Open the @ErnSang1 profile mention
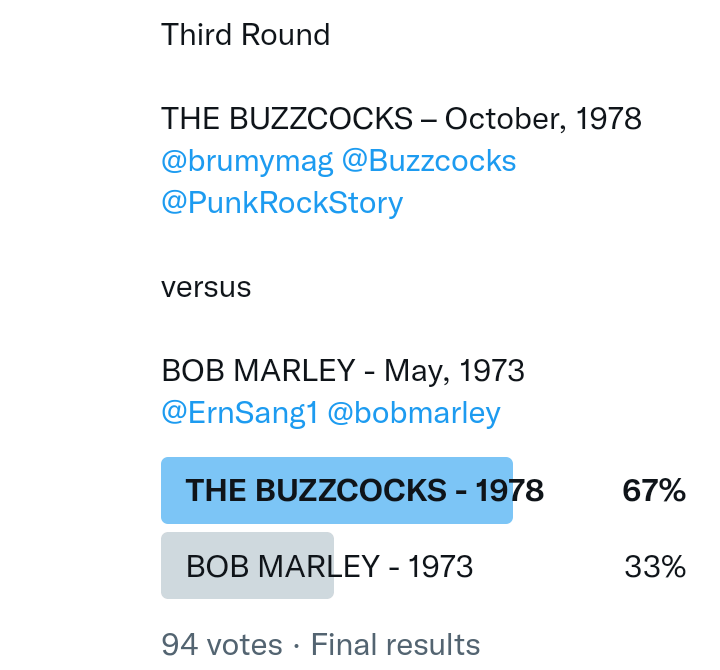This screenshot has width=720, height=670. click(239, 413)
